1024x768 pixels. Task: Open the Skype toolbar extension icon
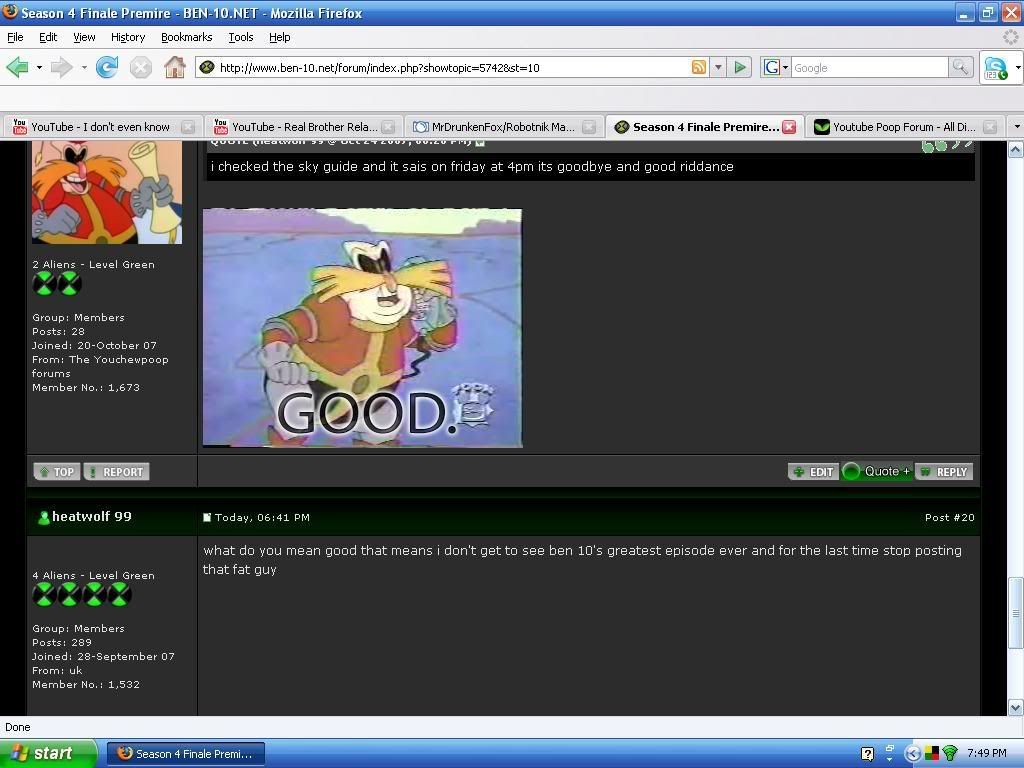[995, 67]
